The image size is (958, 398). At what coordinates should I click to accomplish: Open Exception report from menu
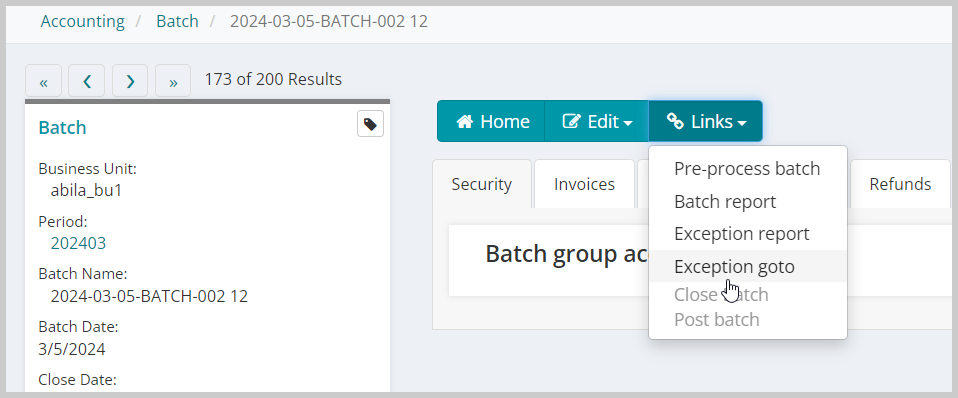(747, 234)
